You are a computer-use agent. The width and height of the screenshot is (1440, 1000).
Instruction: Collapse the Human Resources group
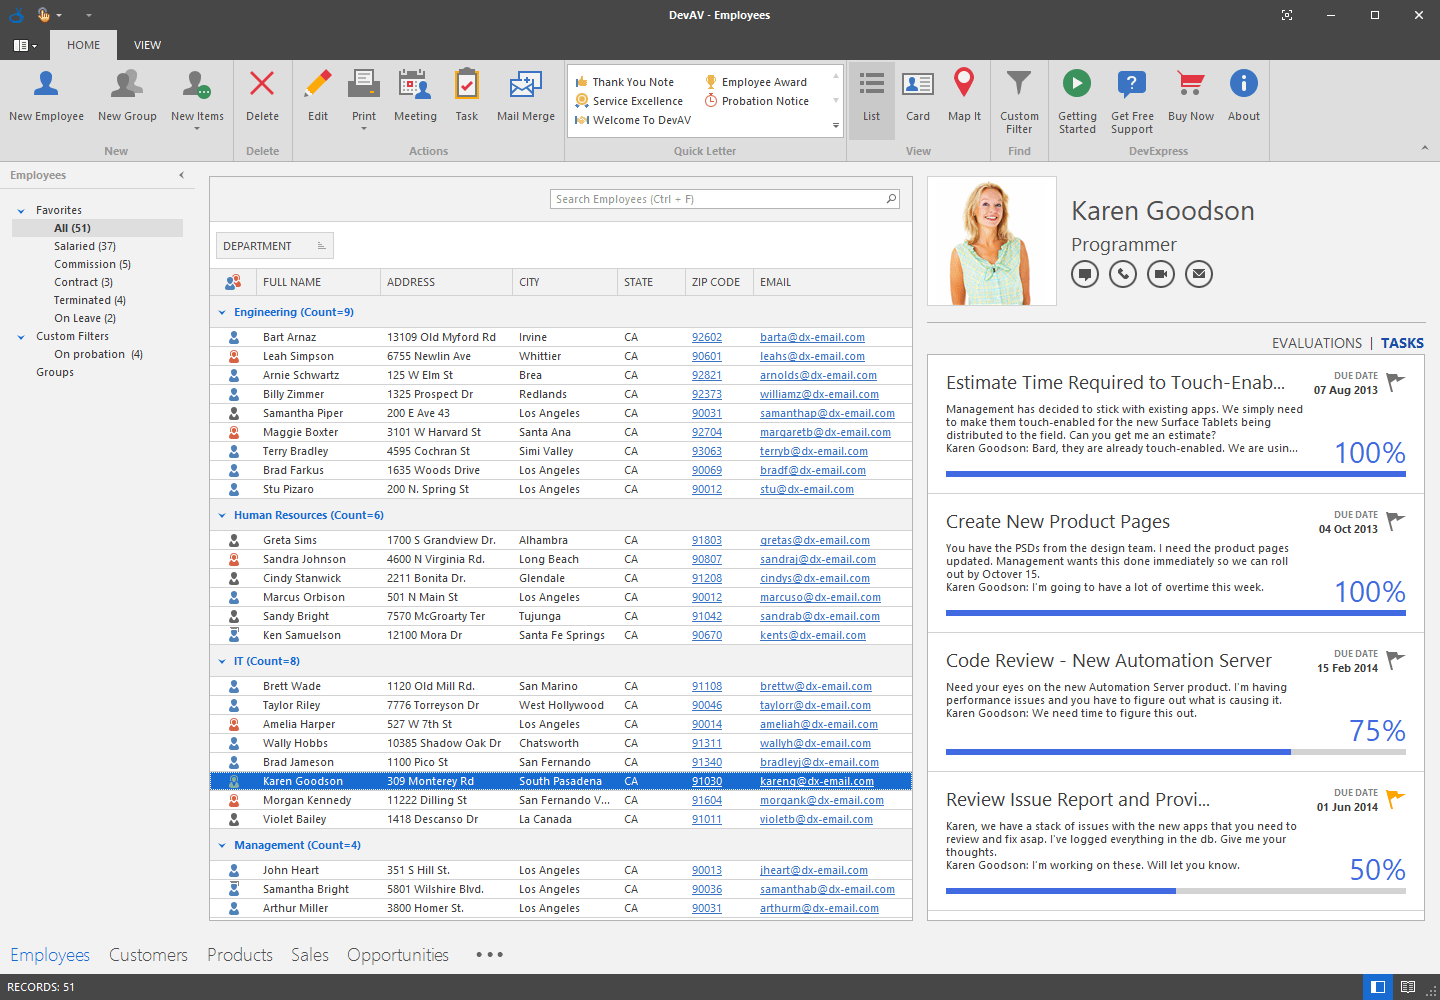[222, 516]
